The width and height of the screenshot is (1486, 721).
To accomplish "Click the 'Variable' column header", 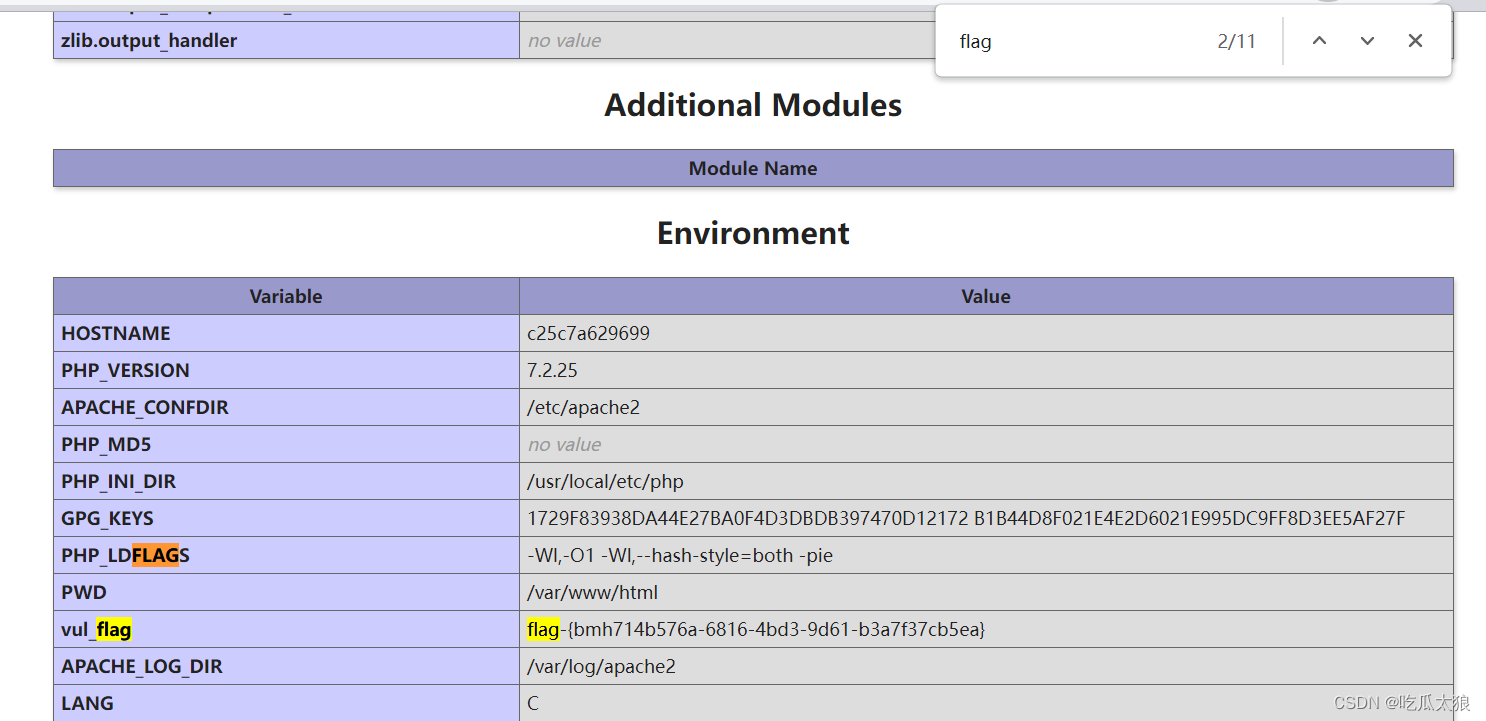I will pyautogui.click(x=286, y=296).
